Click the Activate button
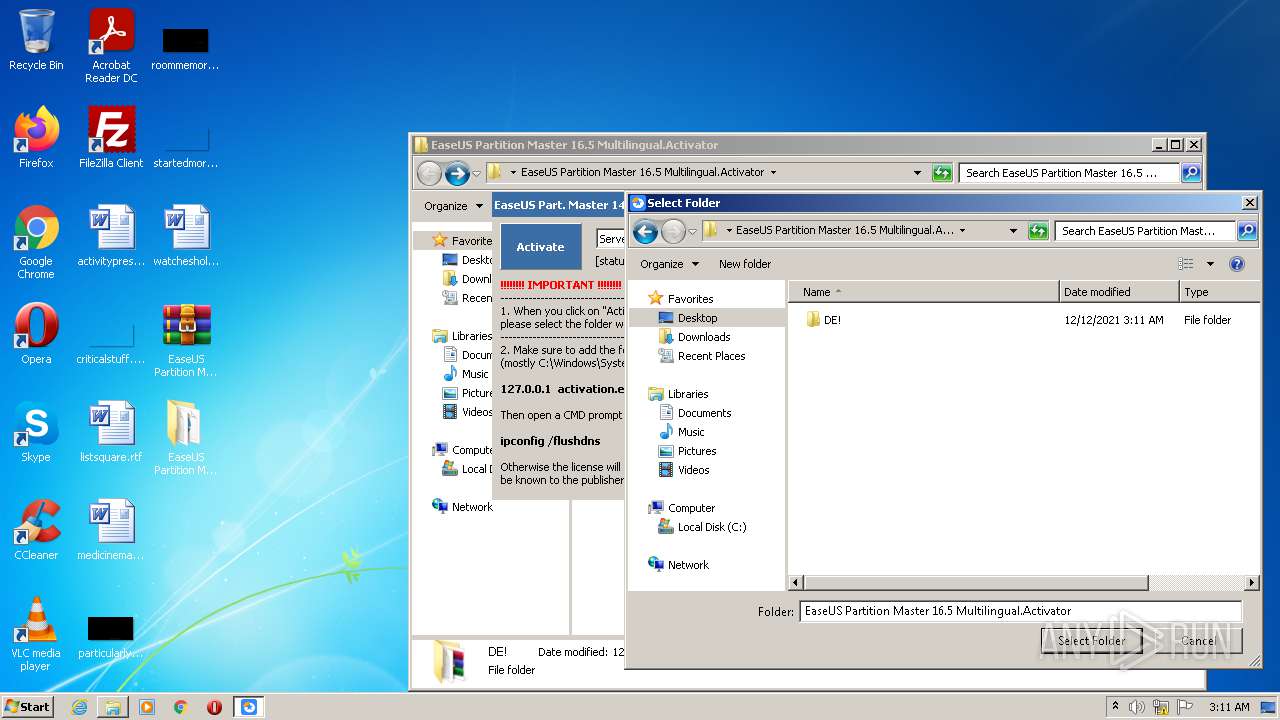This screenshot has width=1280, height=720. (x=540, y=247)
